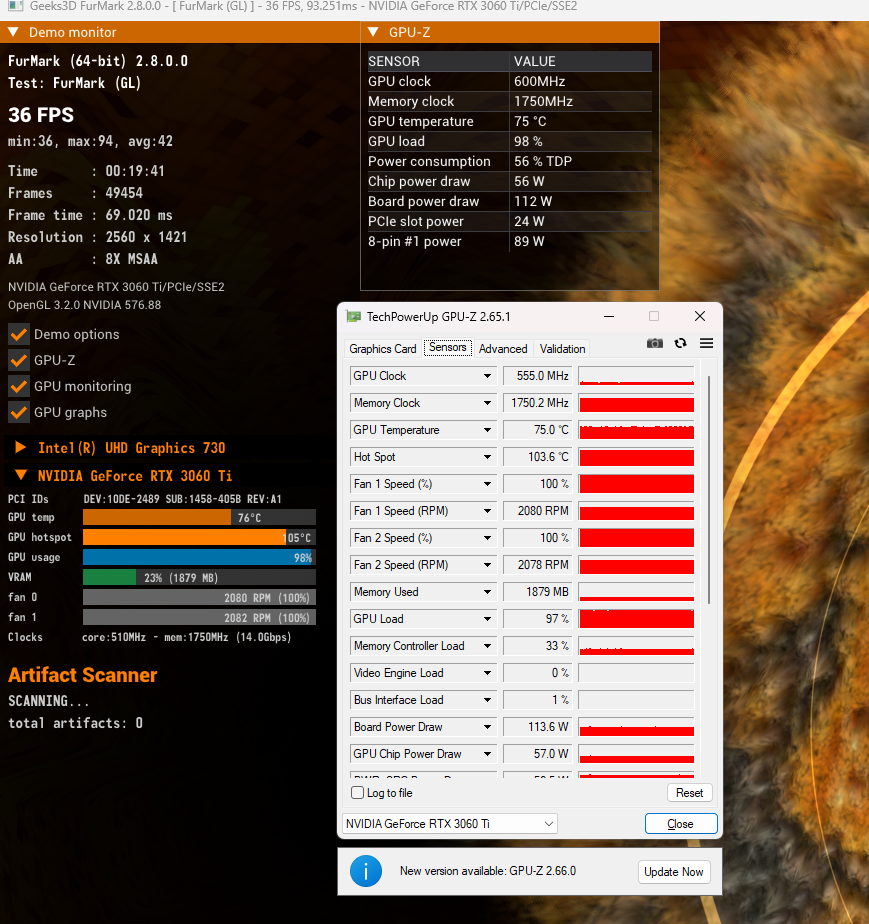Viewport: 869px width, 924px height.
Task: Collapse the NVIDIA GeForce RTX 3060 Ti section
Action: tap(21, 475)
